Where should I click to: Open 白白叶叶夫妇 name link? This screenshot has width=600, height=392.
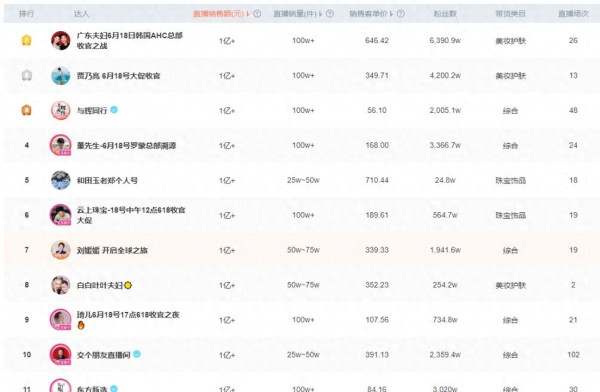[x=99, y=285]
